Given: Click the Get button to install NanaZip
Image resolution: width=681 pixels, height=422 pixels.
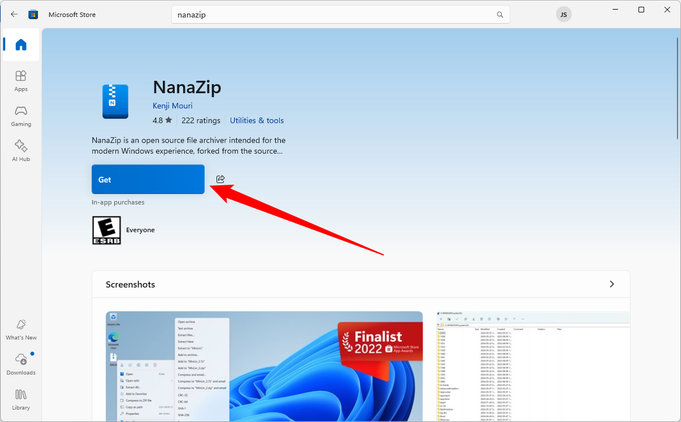Looking at the screenshot, I should coord(148,179).
